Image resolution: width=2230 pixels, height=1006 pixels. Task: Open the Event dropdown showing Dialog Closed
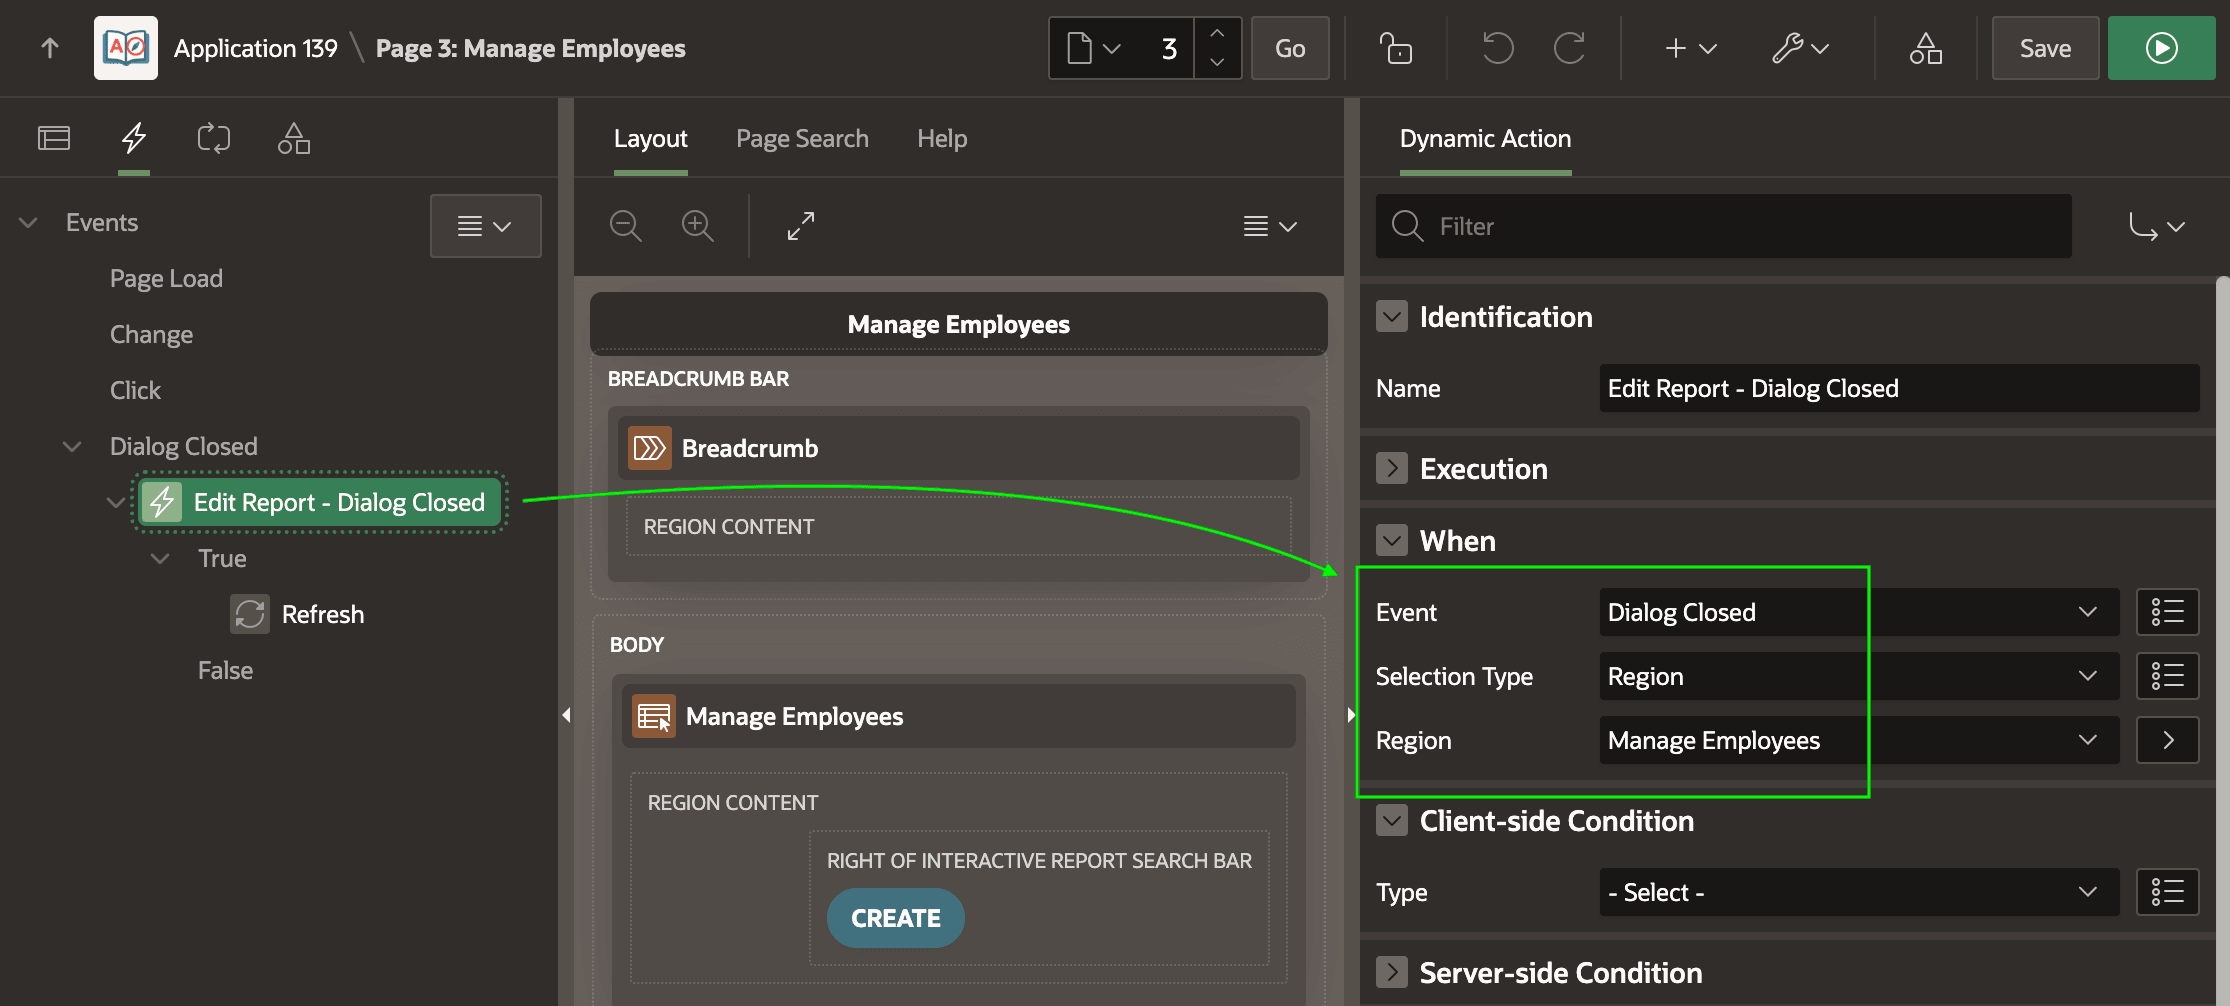point(1859,612)
